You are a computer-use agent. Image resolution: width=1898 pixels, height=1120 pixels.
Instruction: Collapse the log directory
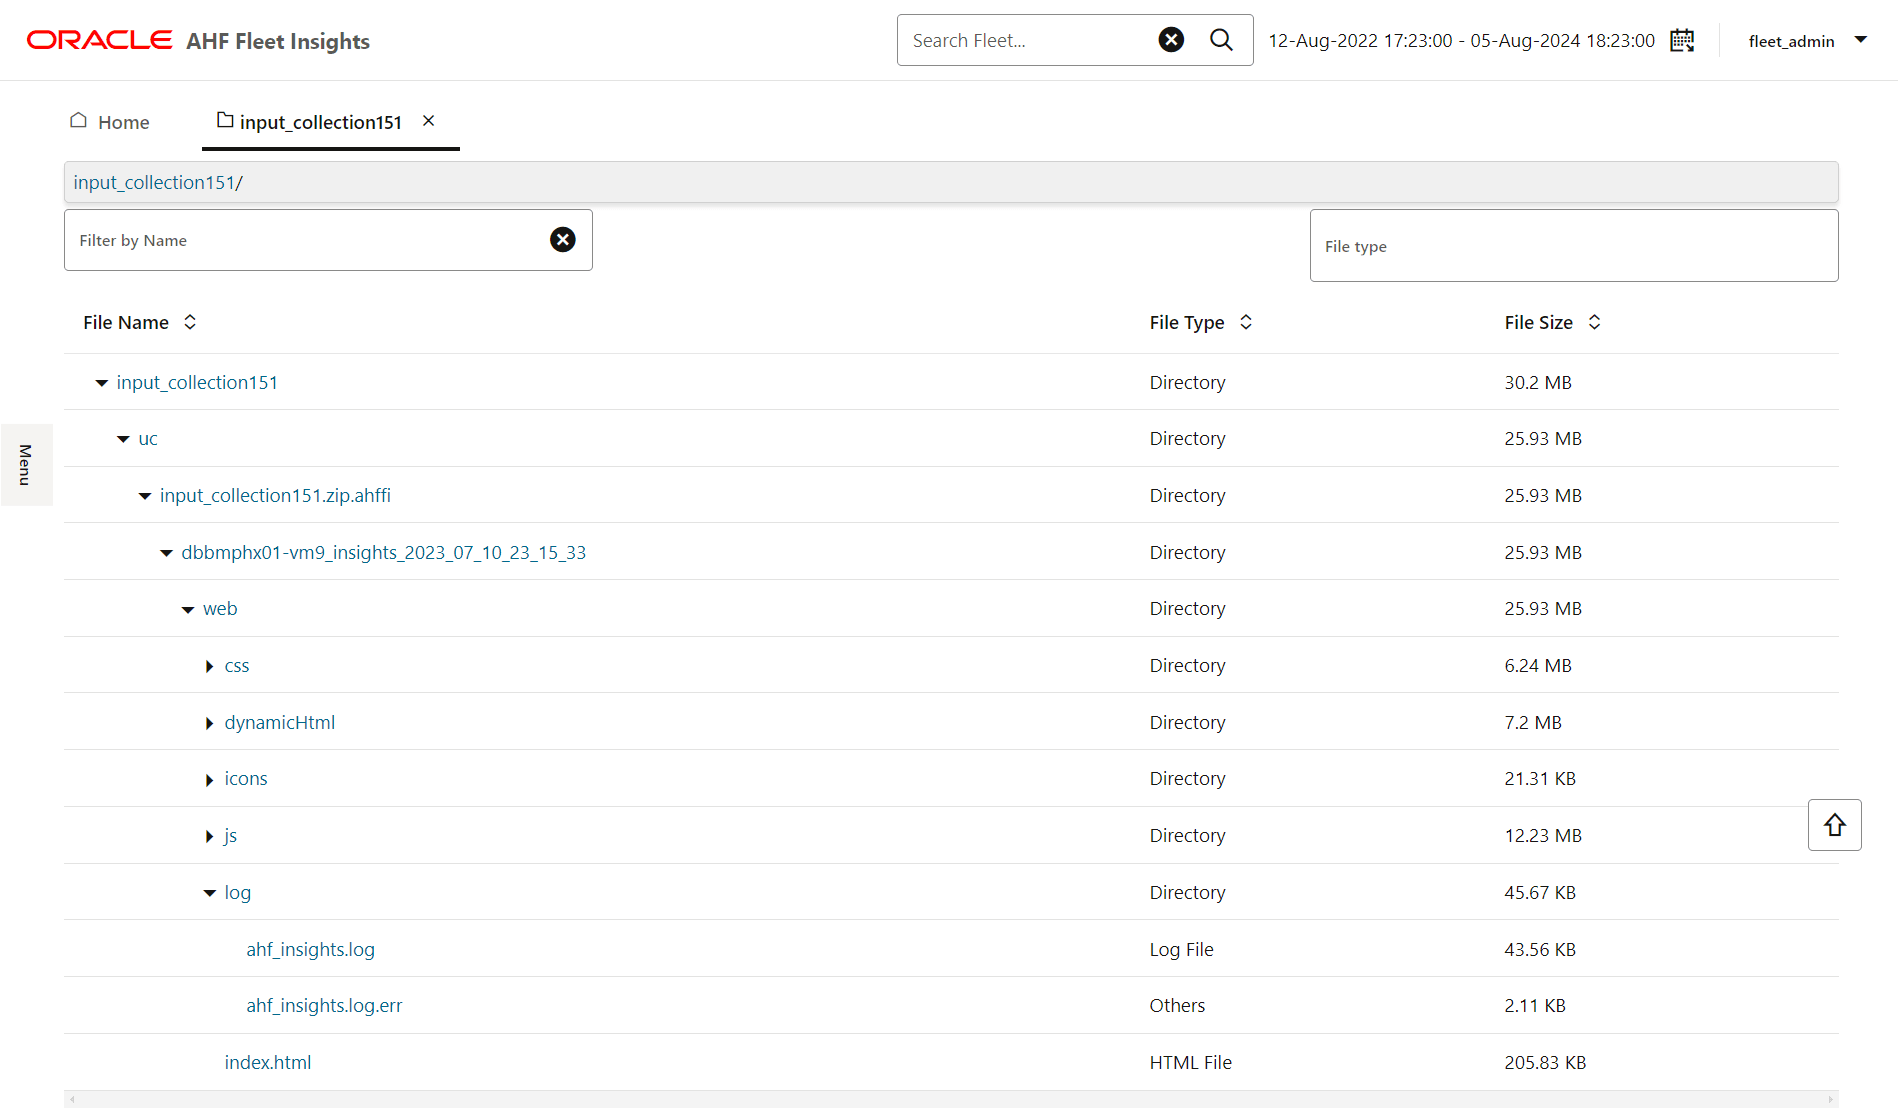[x=209, y=893]
